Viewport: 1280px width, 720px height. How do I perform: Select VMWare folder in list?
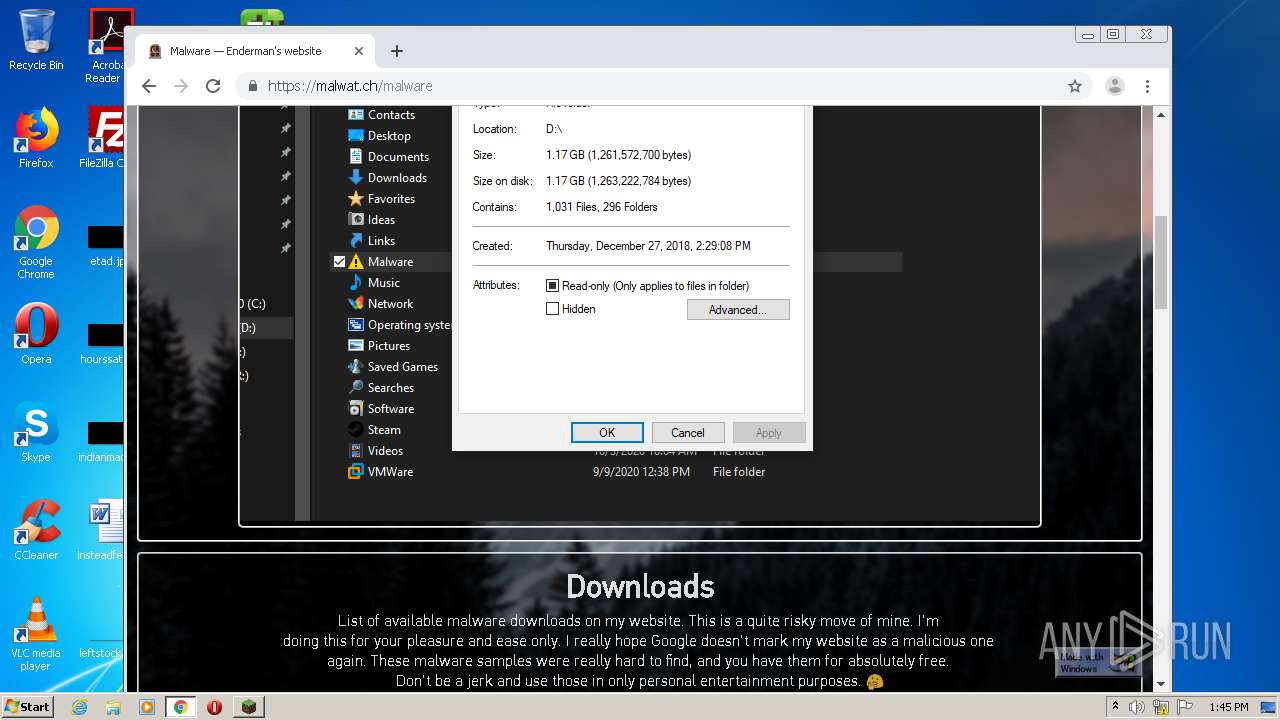coord(380,472)
